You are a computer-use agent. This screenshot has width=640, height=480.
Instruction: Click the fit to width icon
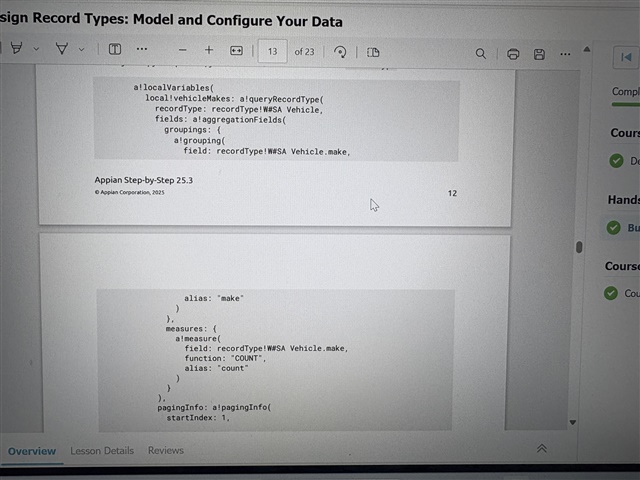[236, 51]
